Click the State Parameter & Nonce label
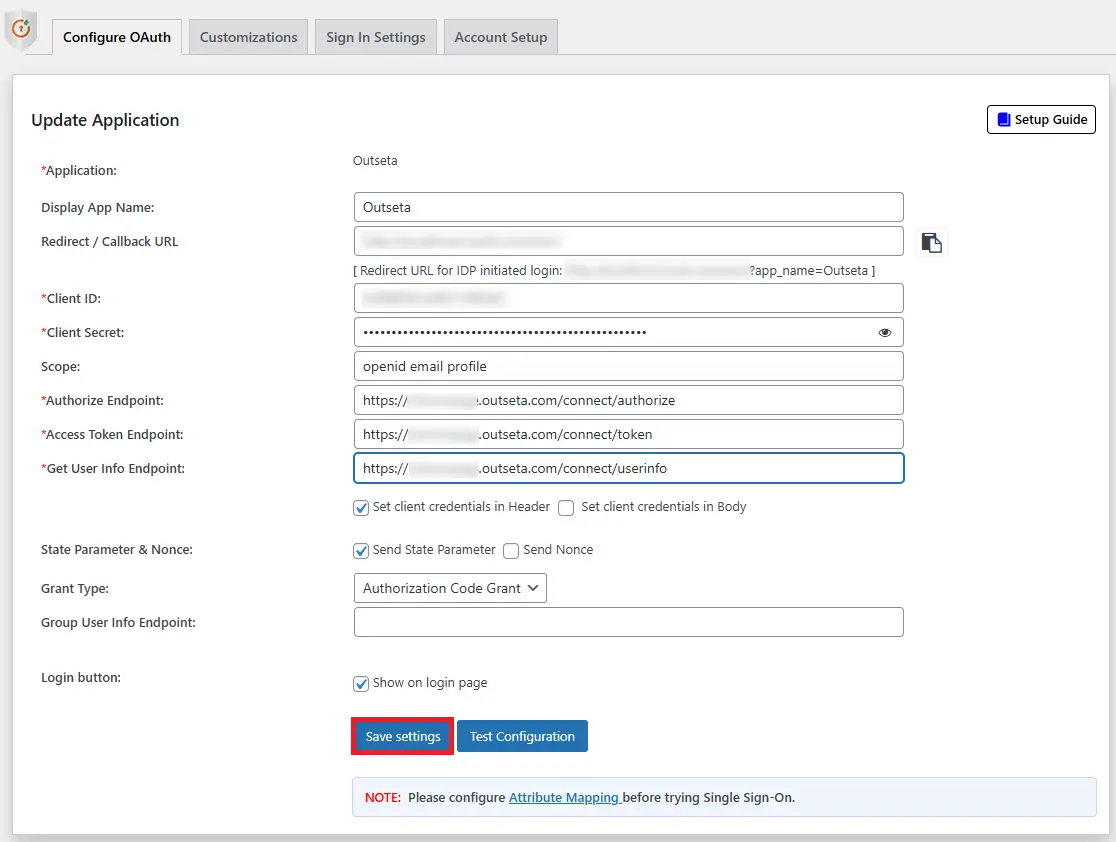This screenshot has width=1116, height=842. pyautogui.click(x=117, y=549)
